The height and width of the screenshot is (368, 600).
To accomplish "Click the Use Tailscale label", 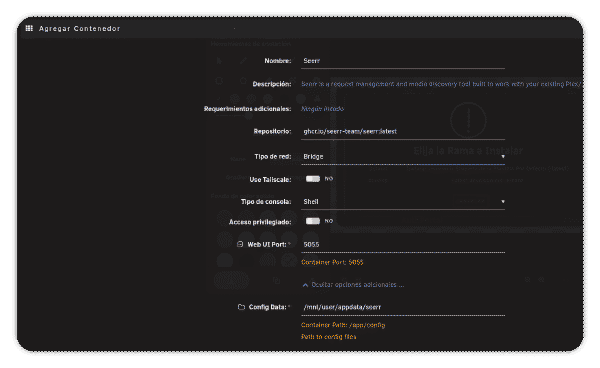I will (x=271, y=179).
